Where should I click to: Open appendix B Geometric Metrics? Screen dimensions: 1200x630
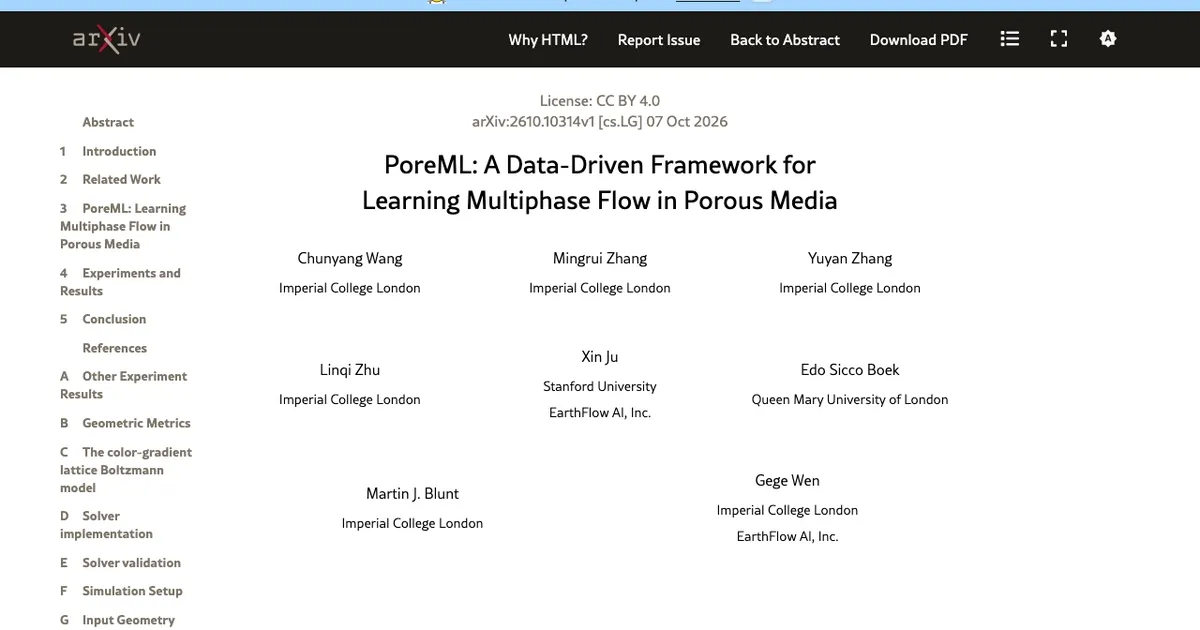[x=125, y=423]
